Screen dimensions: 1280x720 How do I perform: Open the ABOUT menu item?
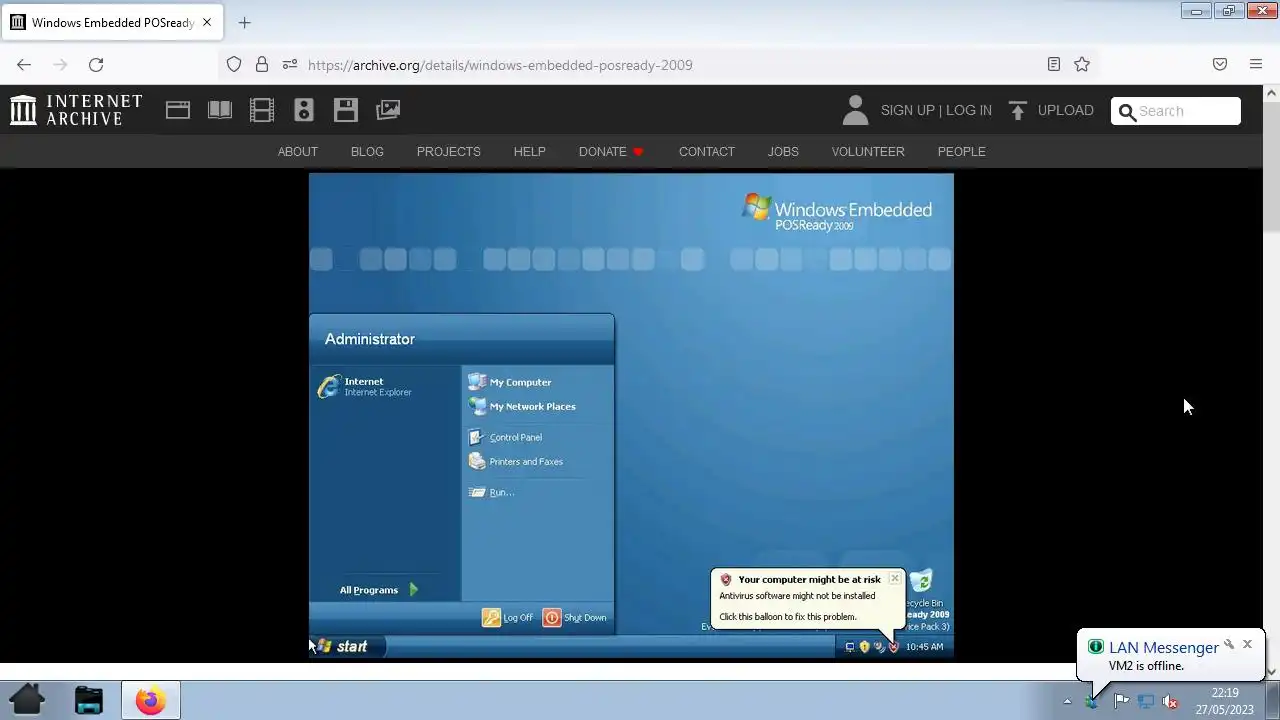point(298,151)
